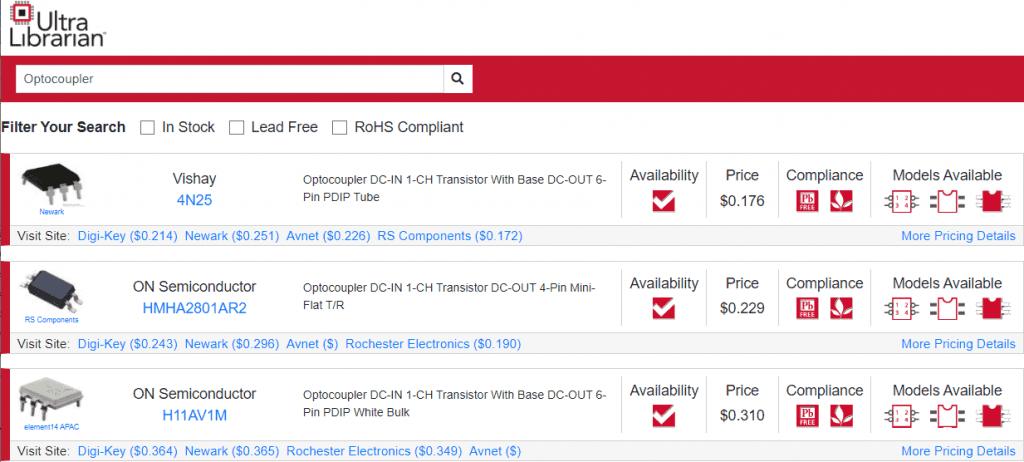Click the Optocoupler search input field
Image resolution: width=1024 pixels, height=462 pixels.
[x=229, y=79]
